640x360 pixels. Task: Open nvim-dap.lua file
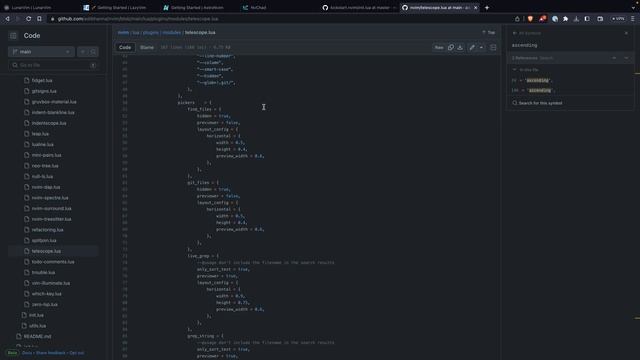tap(46, 187)
